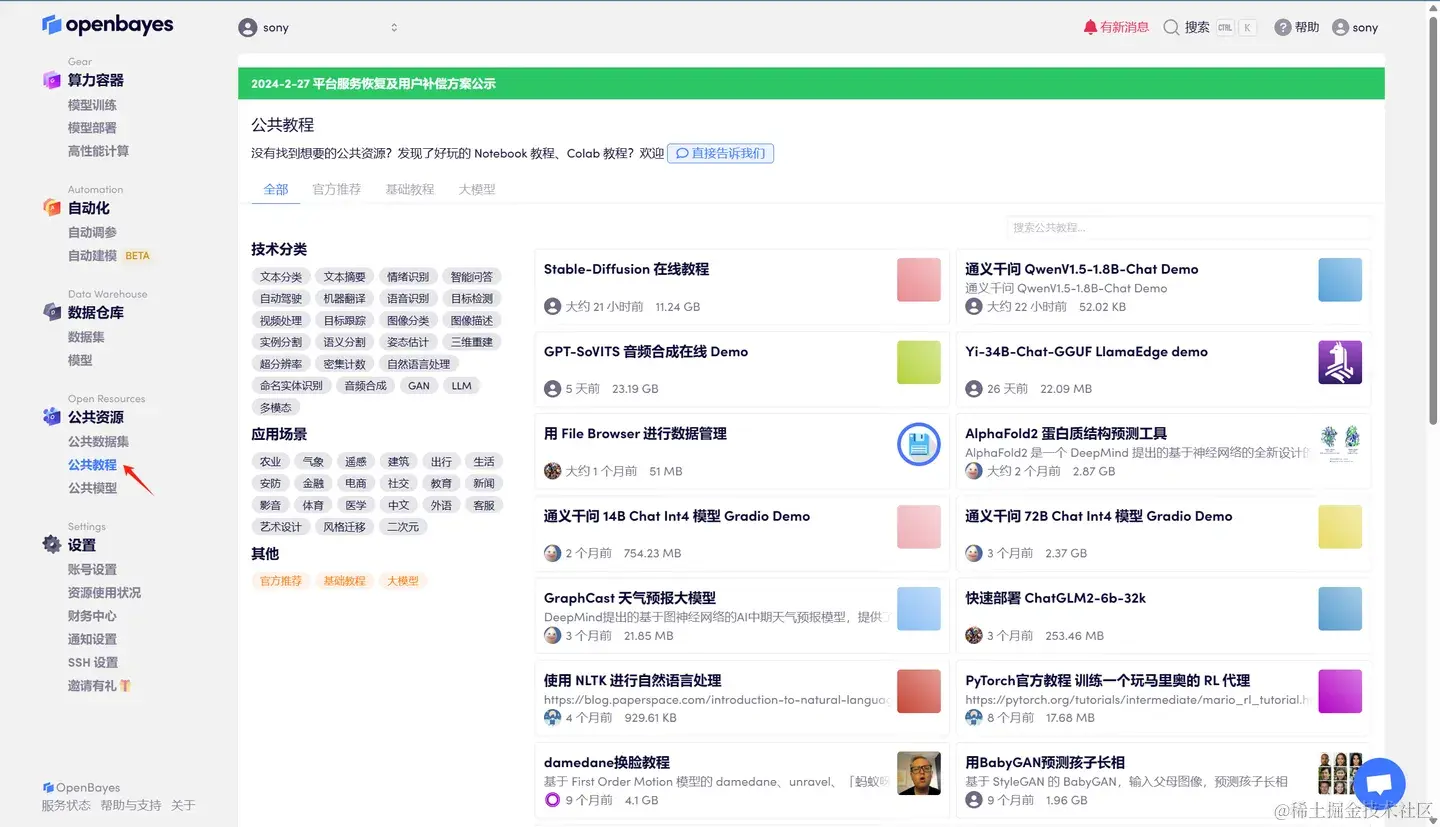
Task: Select the 医学 application tag
Action: click(356, 505)
